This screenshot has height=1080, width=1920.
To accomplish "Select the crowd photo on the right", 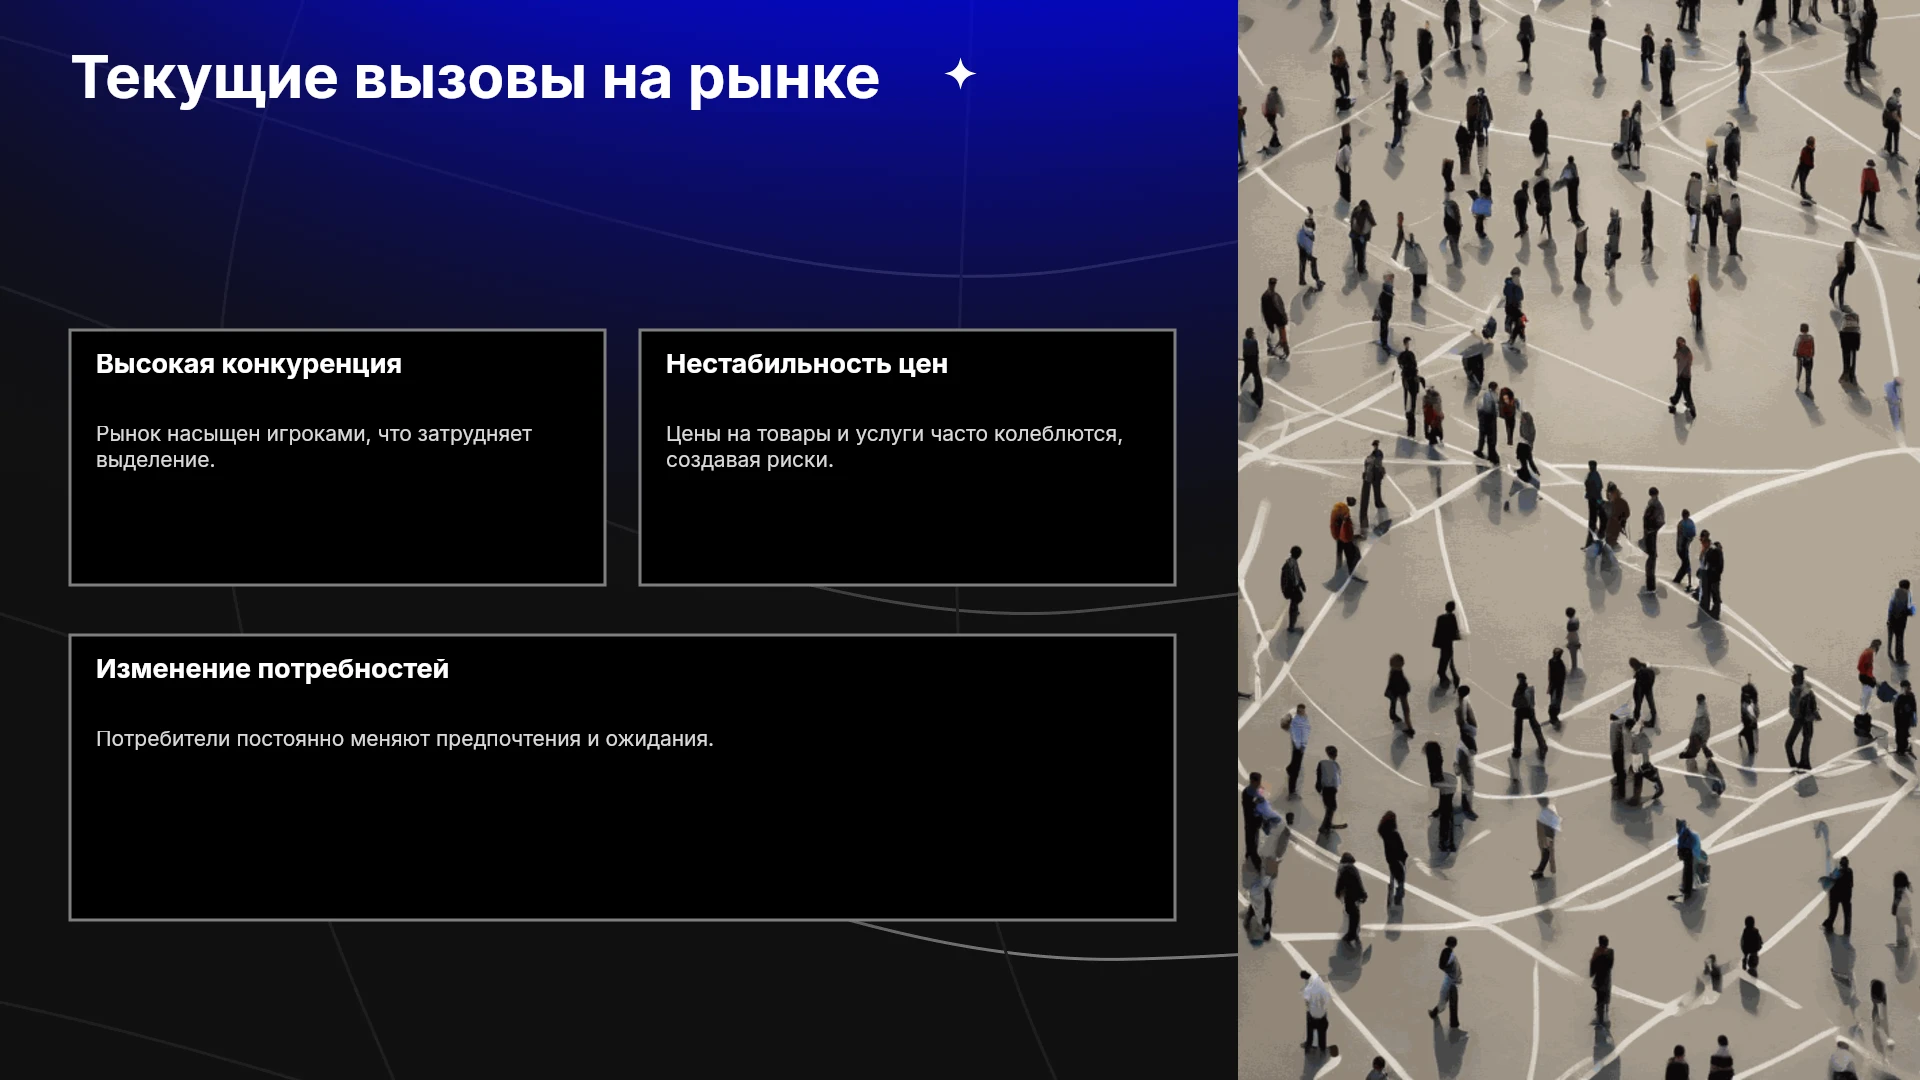I will click(1579, 540).
